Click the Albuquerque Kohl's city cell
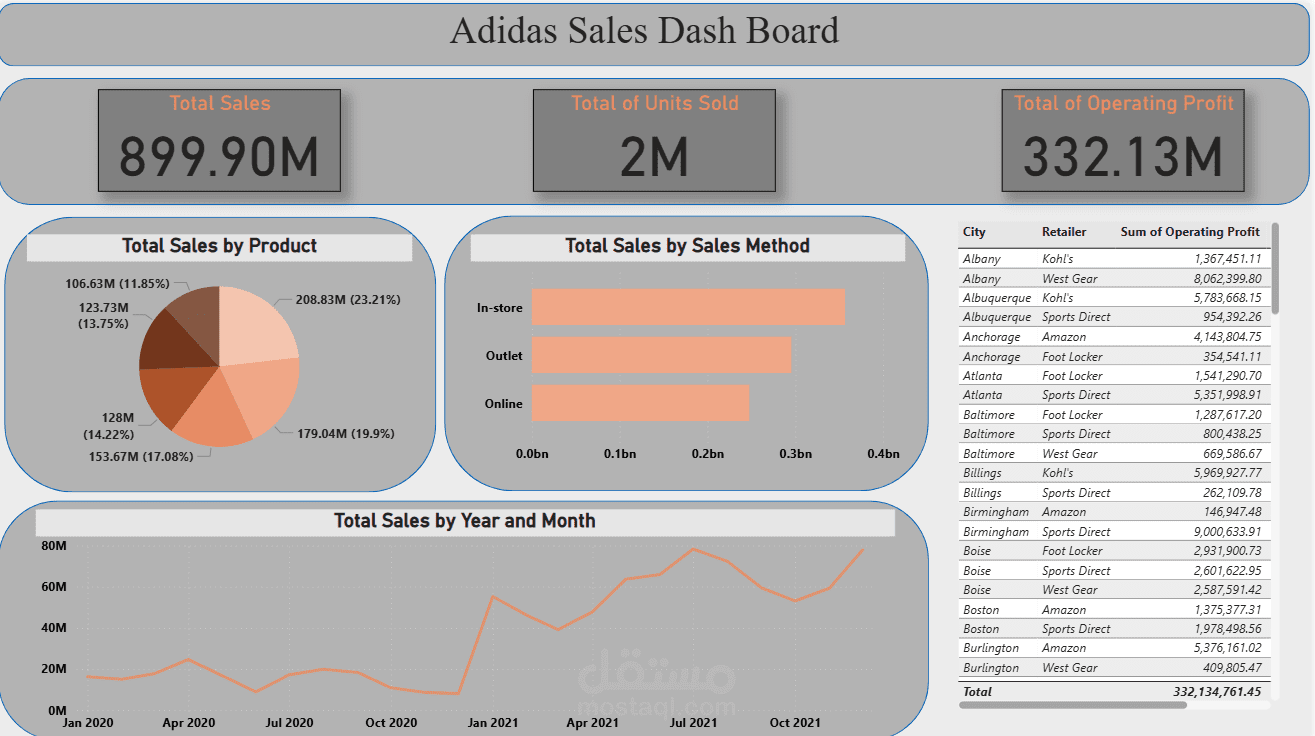Image resolution: width=1315 pixels, height=736 pixels. (x=996, y=298)
